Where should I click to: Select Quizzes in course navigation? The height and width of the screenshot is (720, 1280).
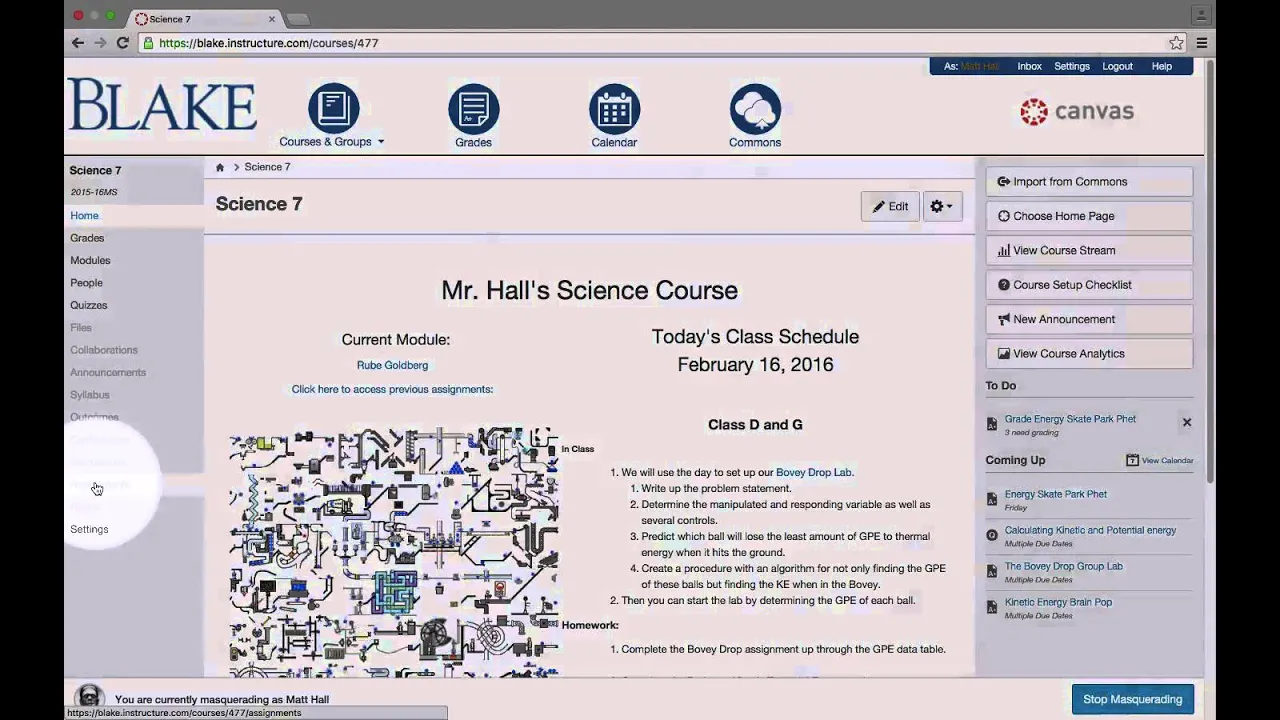pos(88,305)
